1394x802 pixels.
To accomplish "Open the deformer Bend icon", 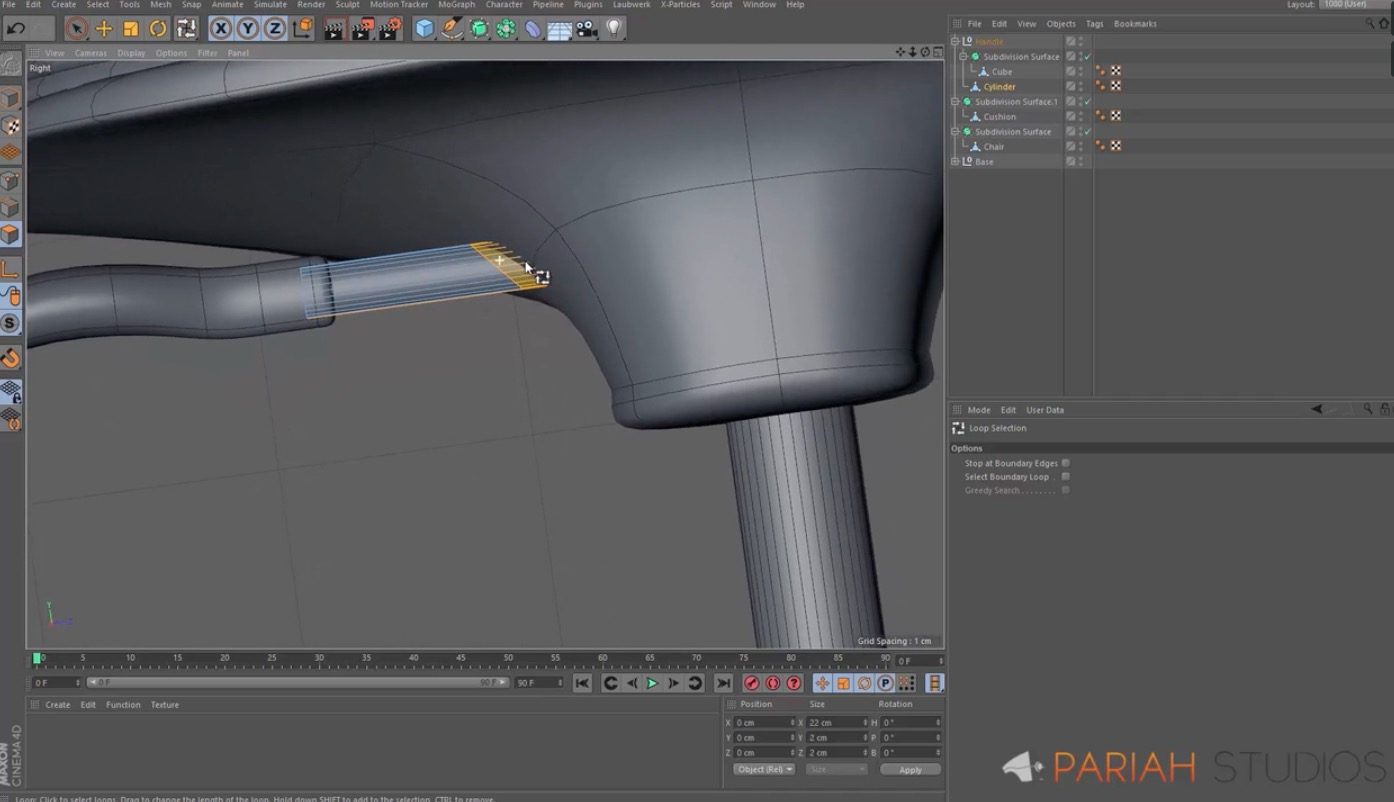I will 533,28.
